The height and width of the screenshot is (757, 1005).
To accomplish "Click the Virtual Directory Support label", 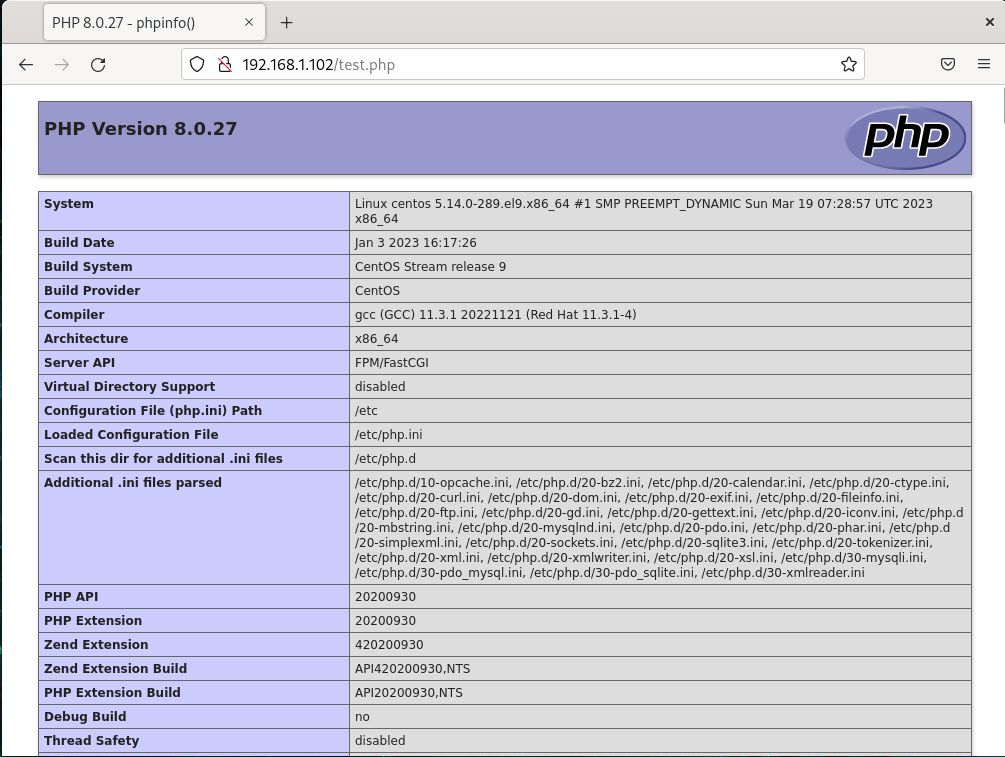I will tap(129, 387).
